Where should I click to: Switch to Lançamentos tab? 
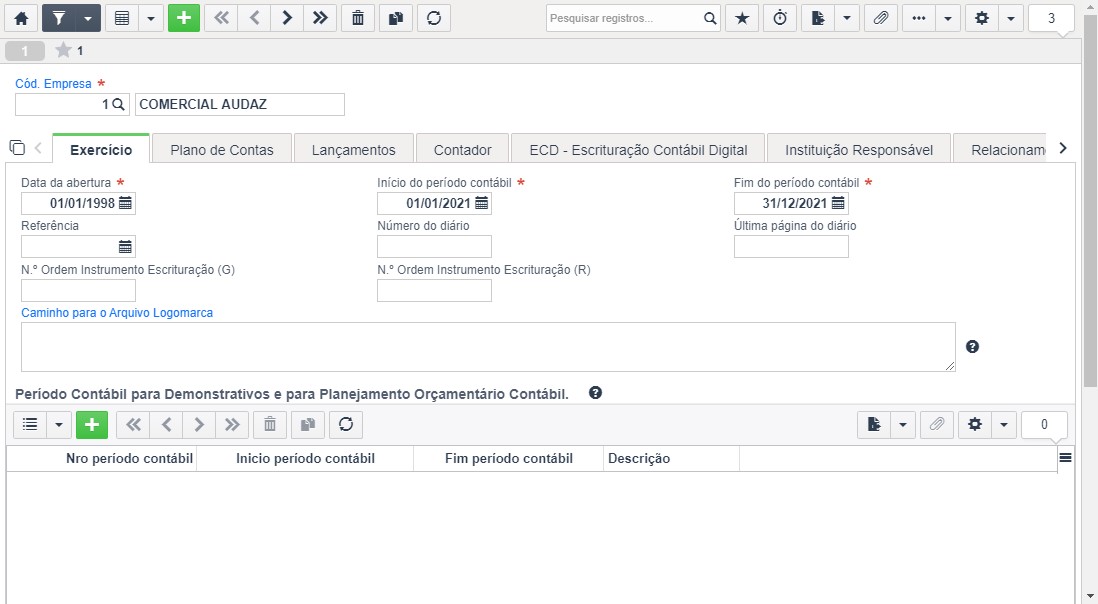[x=354, y=149]
